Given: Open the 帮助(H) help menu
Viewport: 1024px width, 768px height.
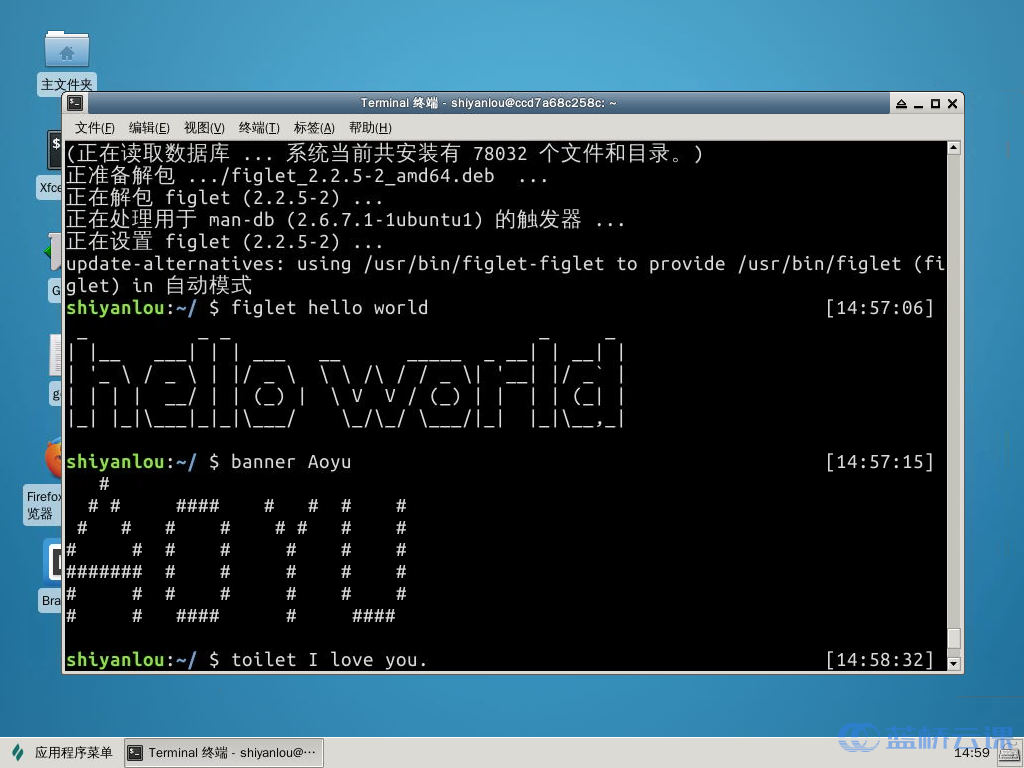Looking at the screenshot, I should click(x=369, y=128).
